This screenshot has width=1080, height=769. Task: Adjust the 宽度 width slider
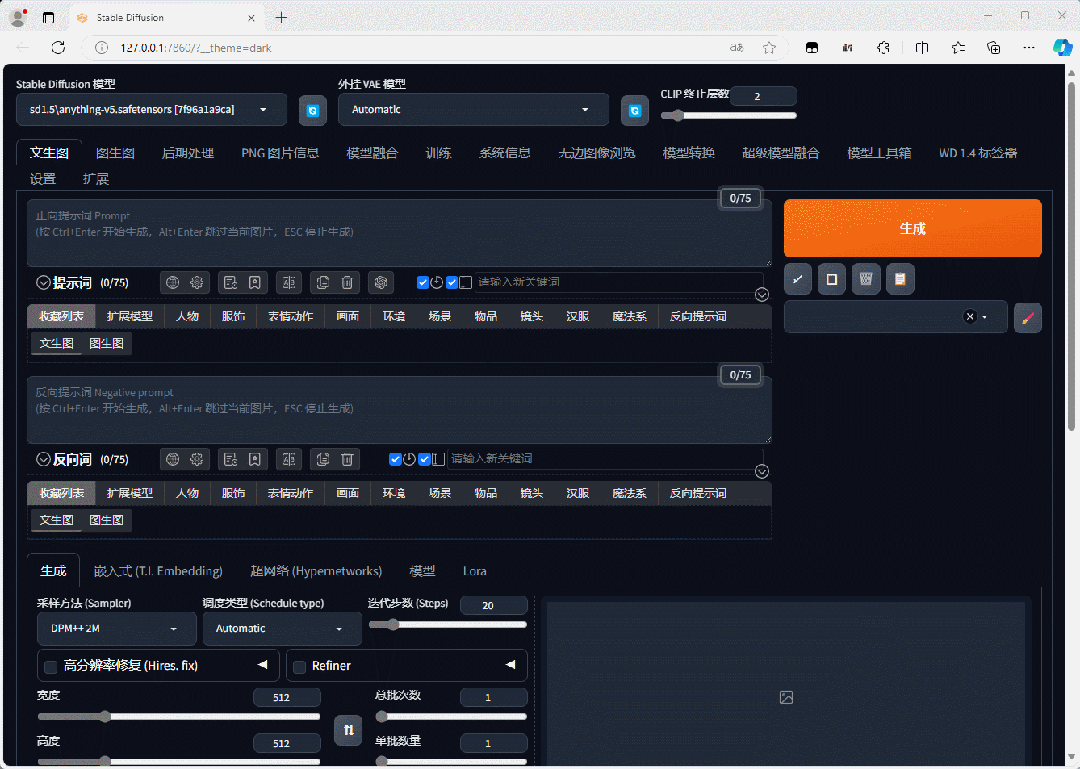pos(178,717)
